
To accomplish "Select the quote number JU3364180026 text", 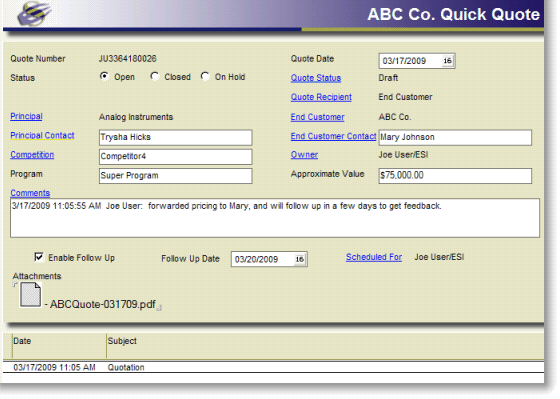I will pyautogui.click(x=128, y=59).
